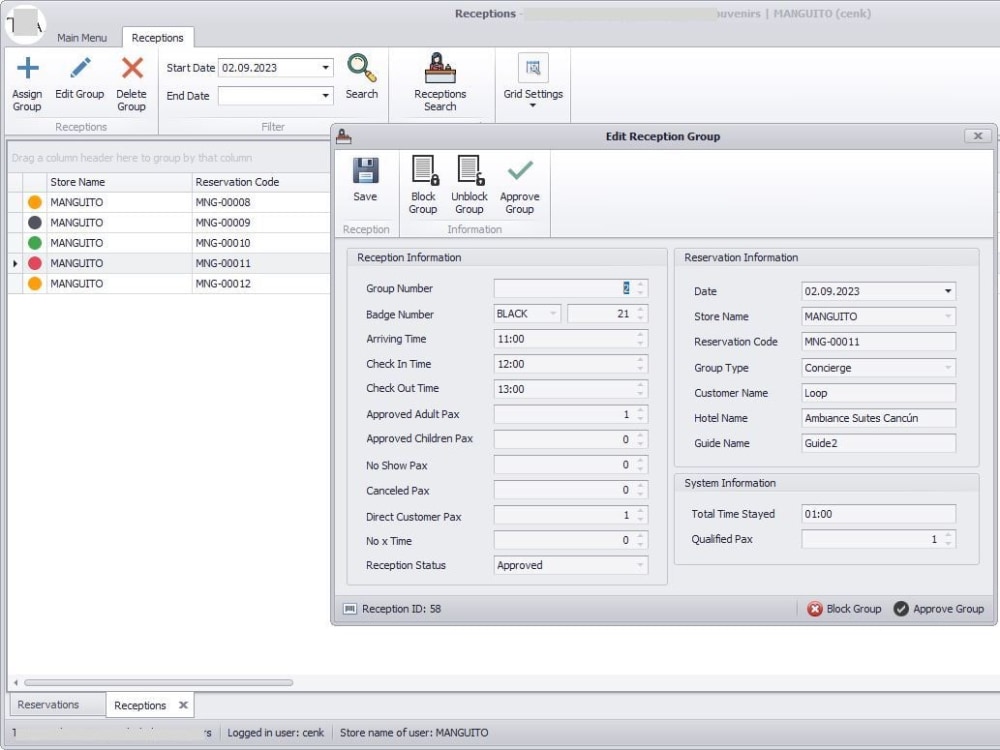Close the Edit Reception Group dialog
This screenshot has height=750, width=1000.
977,136
